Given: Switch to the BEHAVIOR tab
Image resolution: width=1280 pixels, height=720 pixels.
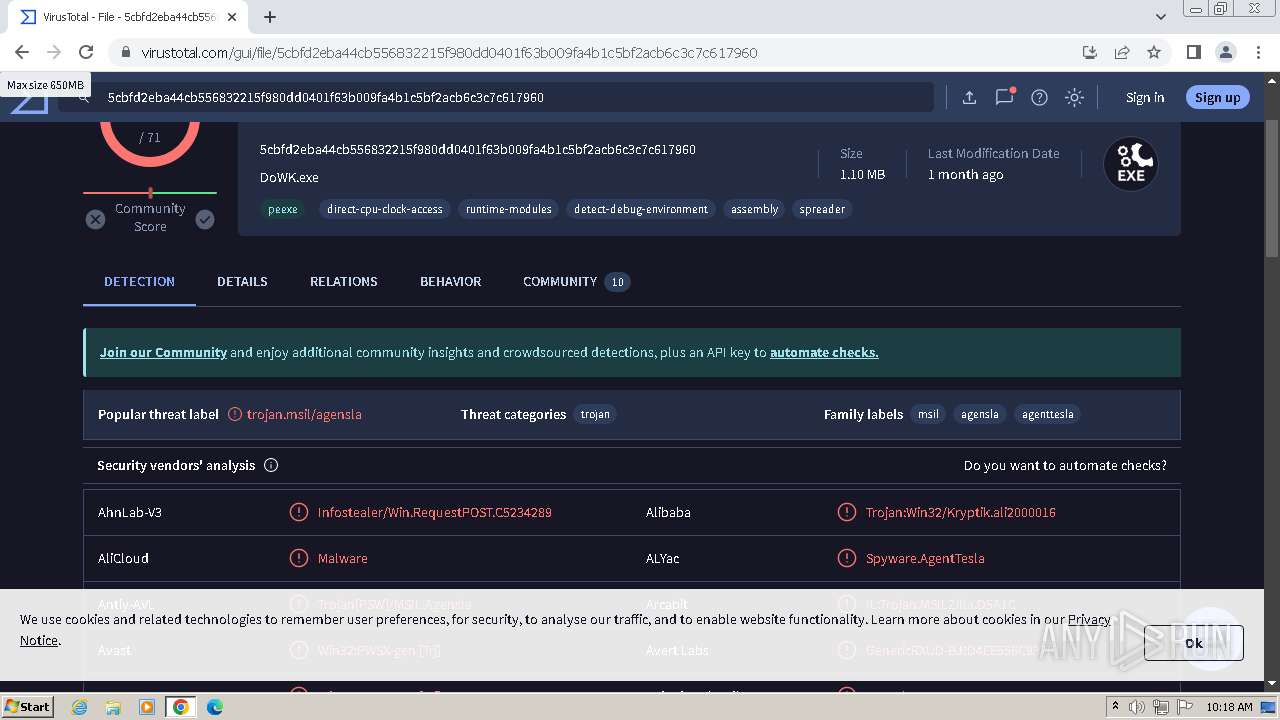Looking at the screenshot, I should pyautogui.click(x=451, y=281).
